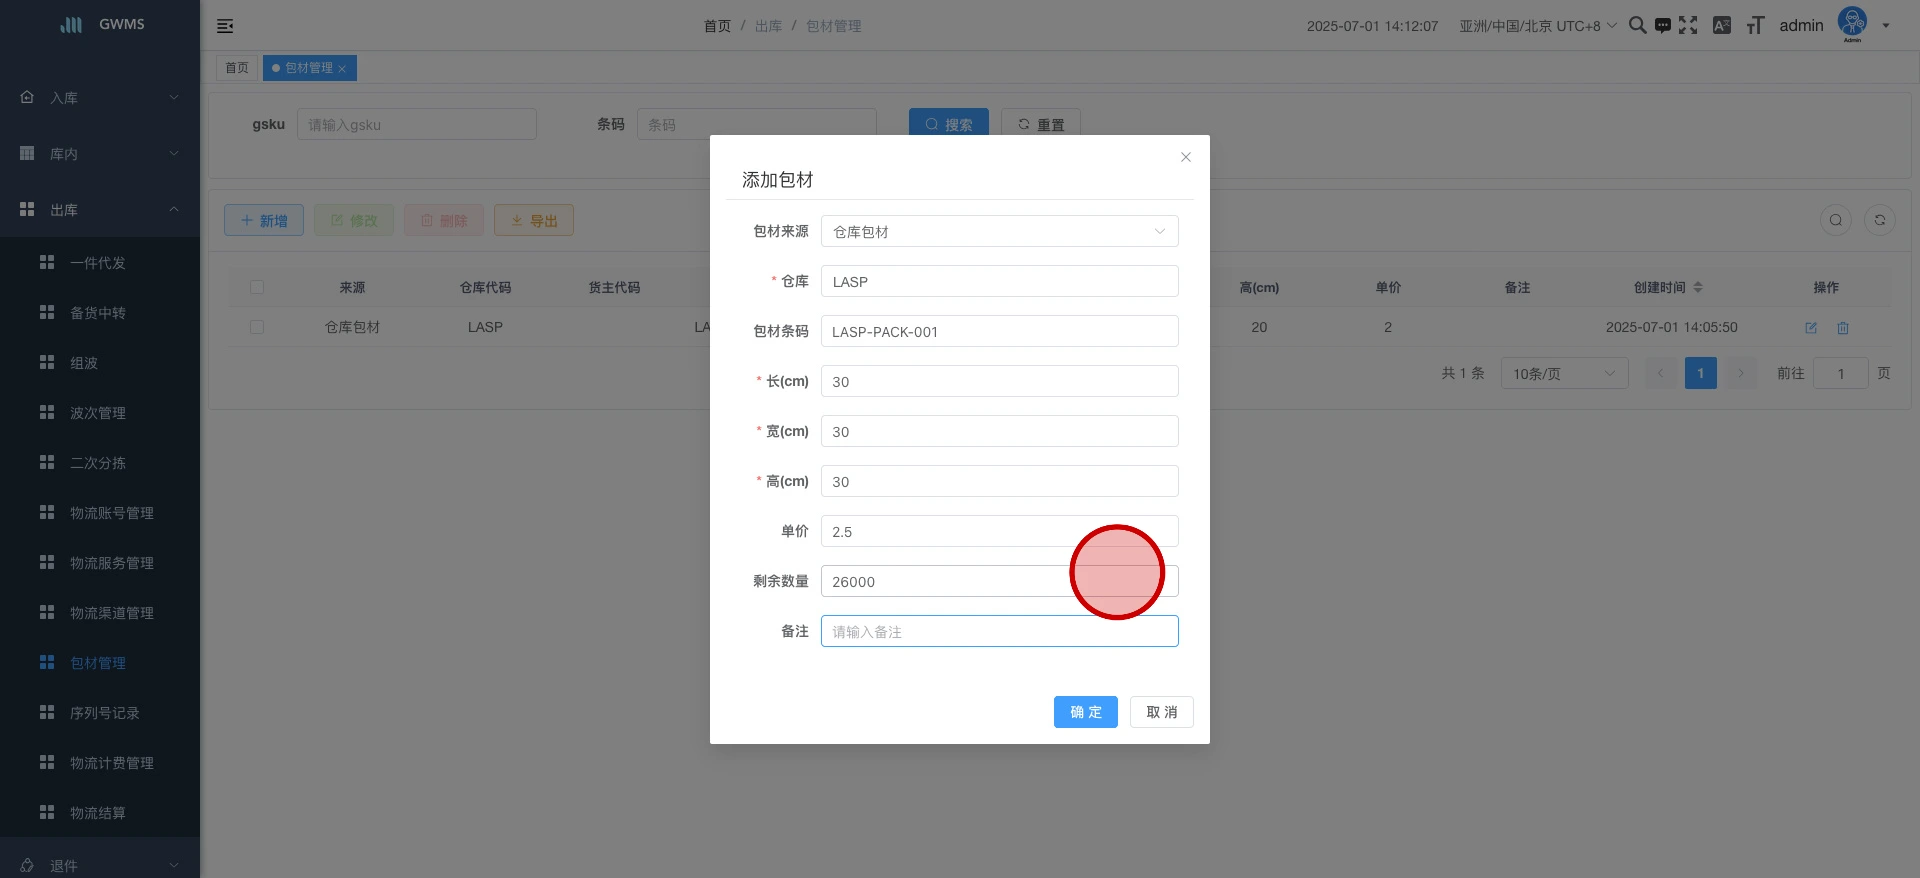The width and height of the screenshot is (1920, 878).
Task: Open the header search magnifier icon
Action: pyautogui.click(x=1637, y=25)
